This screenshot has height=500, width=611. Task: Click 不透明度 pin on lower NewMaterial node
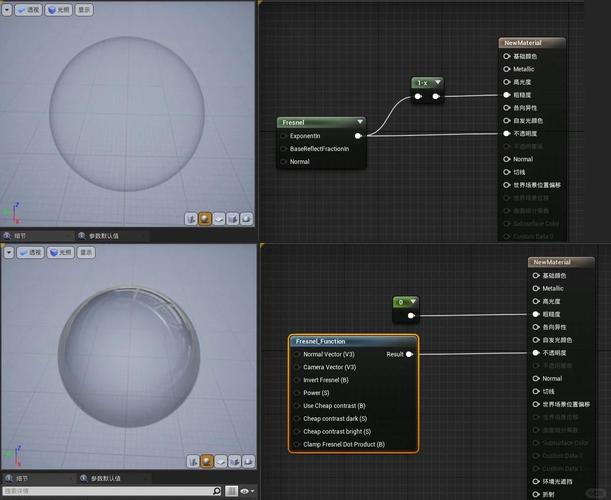[536, 353]
